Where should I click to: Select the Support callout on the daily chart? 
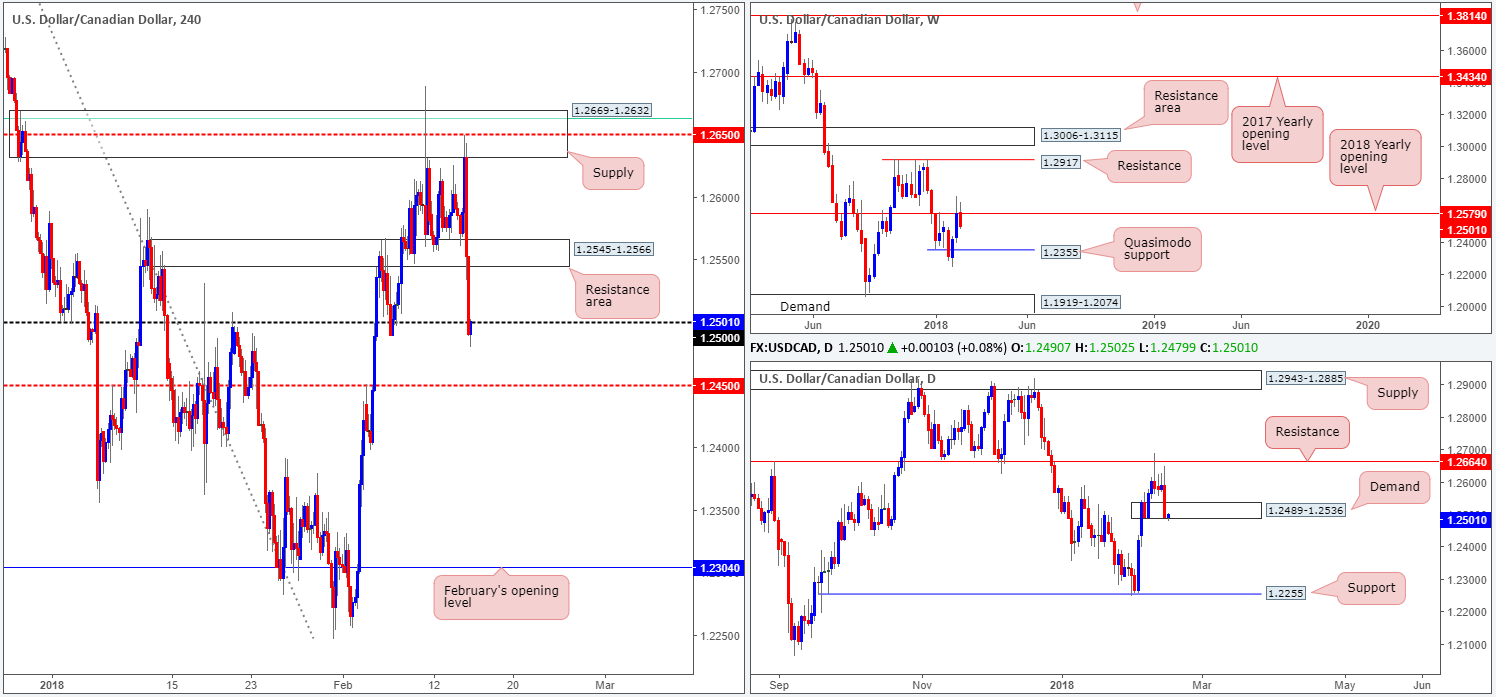click(1371, 588)
